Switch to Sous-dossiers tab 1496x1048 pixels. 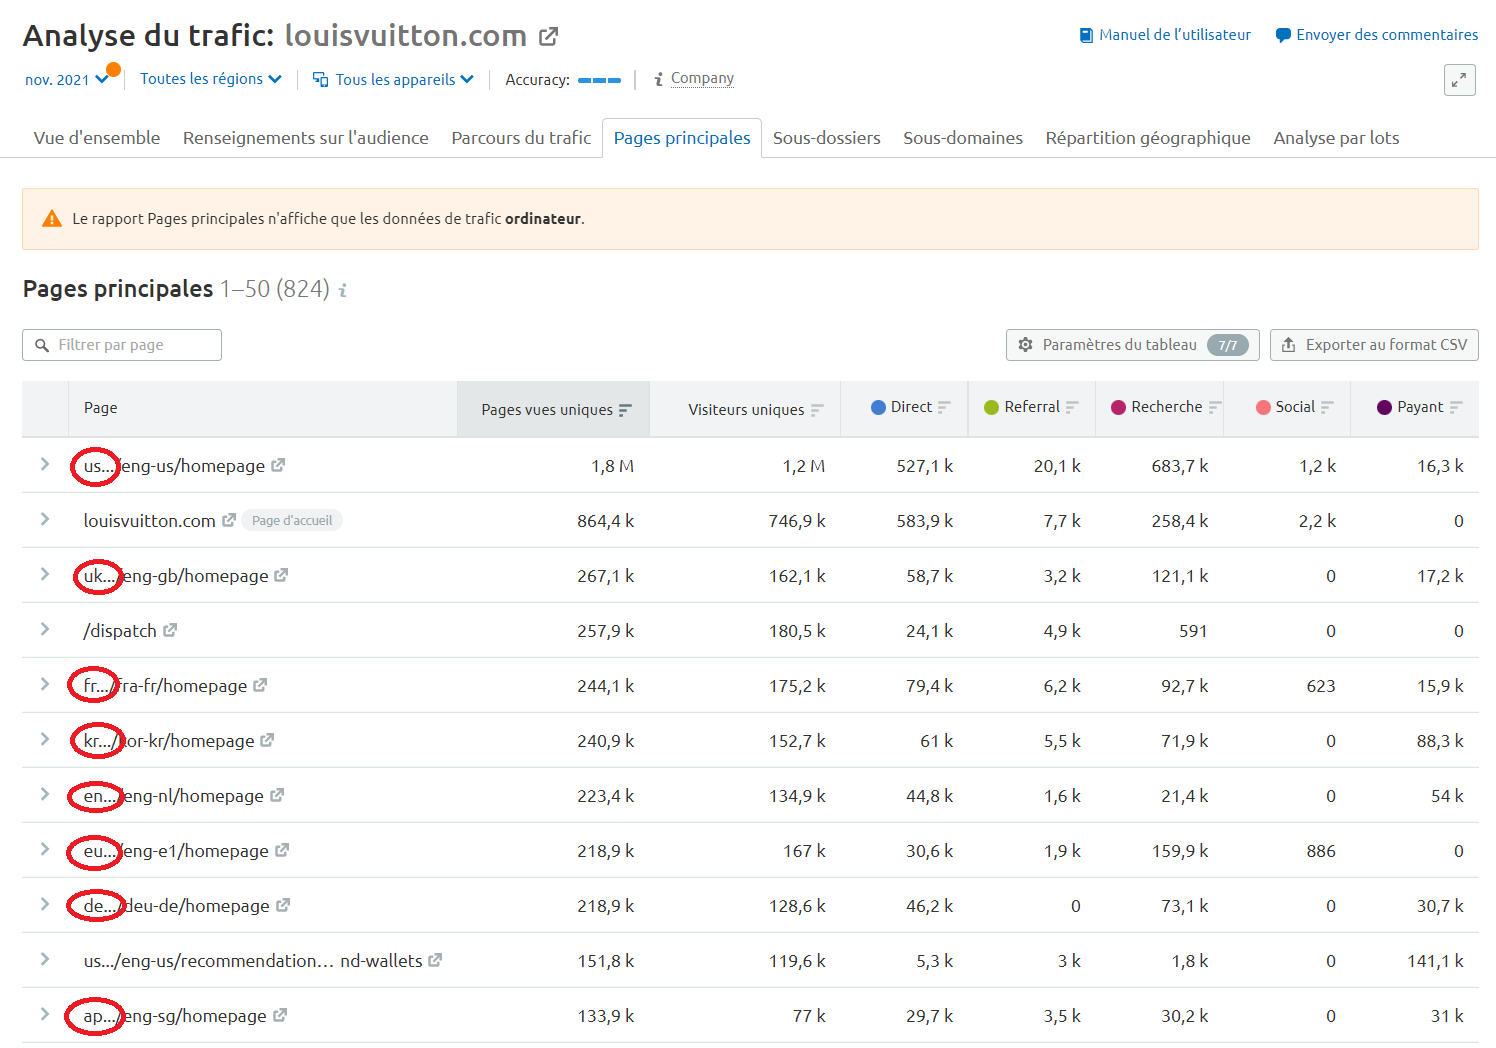point(827,138)
